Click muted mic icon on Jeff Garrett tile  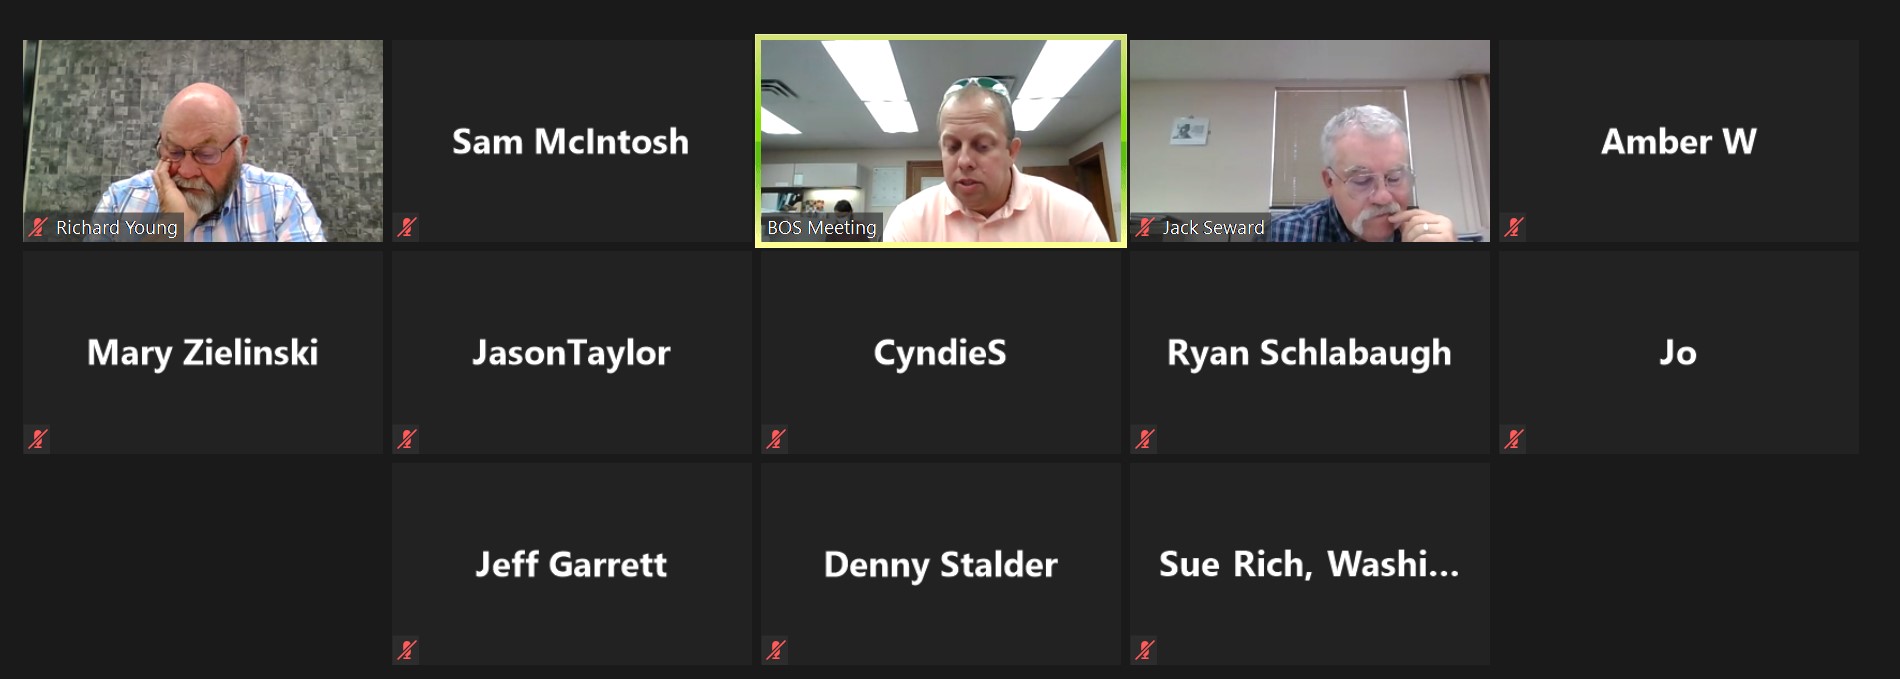coord(406,650)
